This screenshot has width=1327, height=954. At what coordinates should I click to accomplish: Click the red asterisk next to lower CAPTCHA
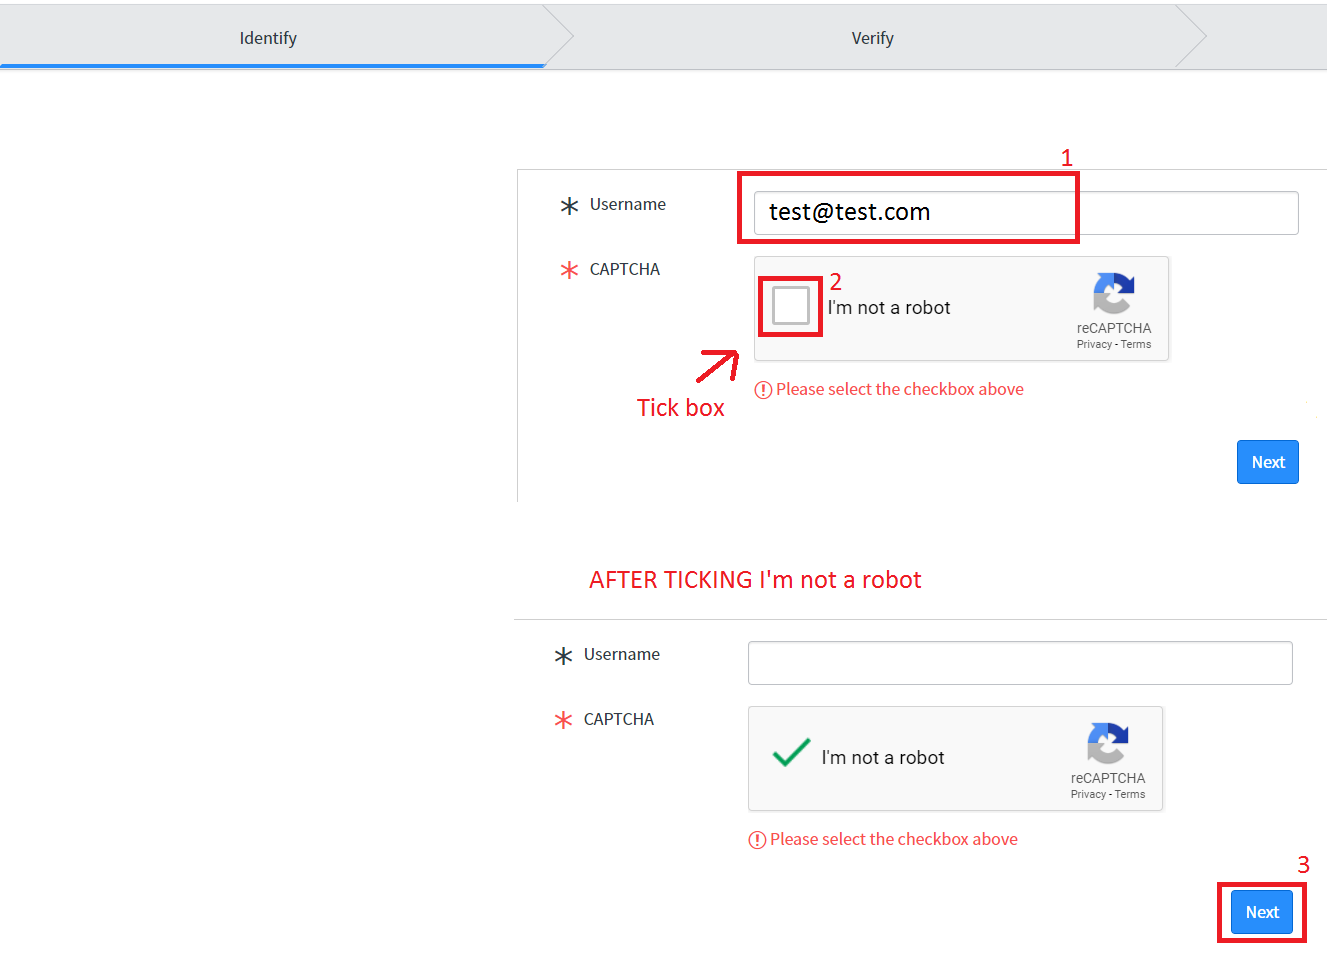tap(563, 720)
